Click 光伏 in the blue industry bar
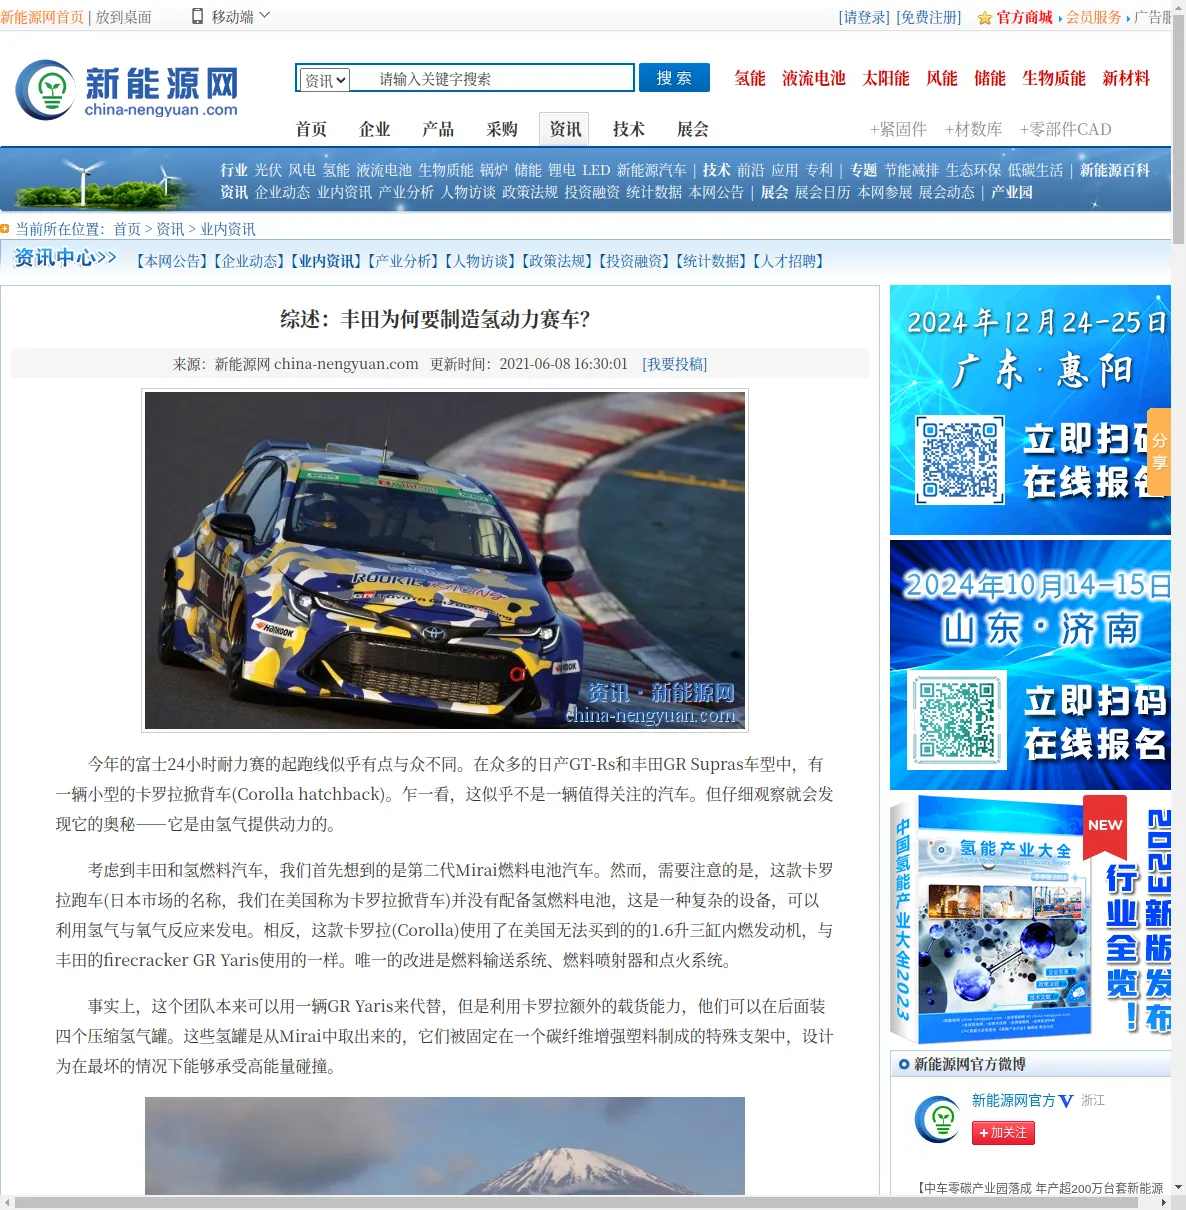 (x=268, y=170)
